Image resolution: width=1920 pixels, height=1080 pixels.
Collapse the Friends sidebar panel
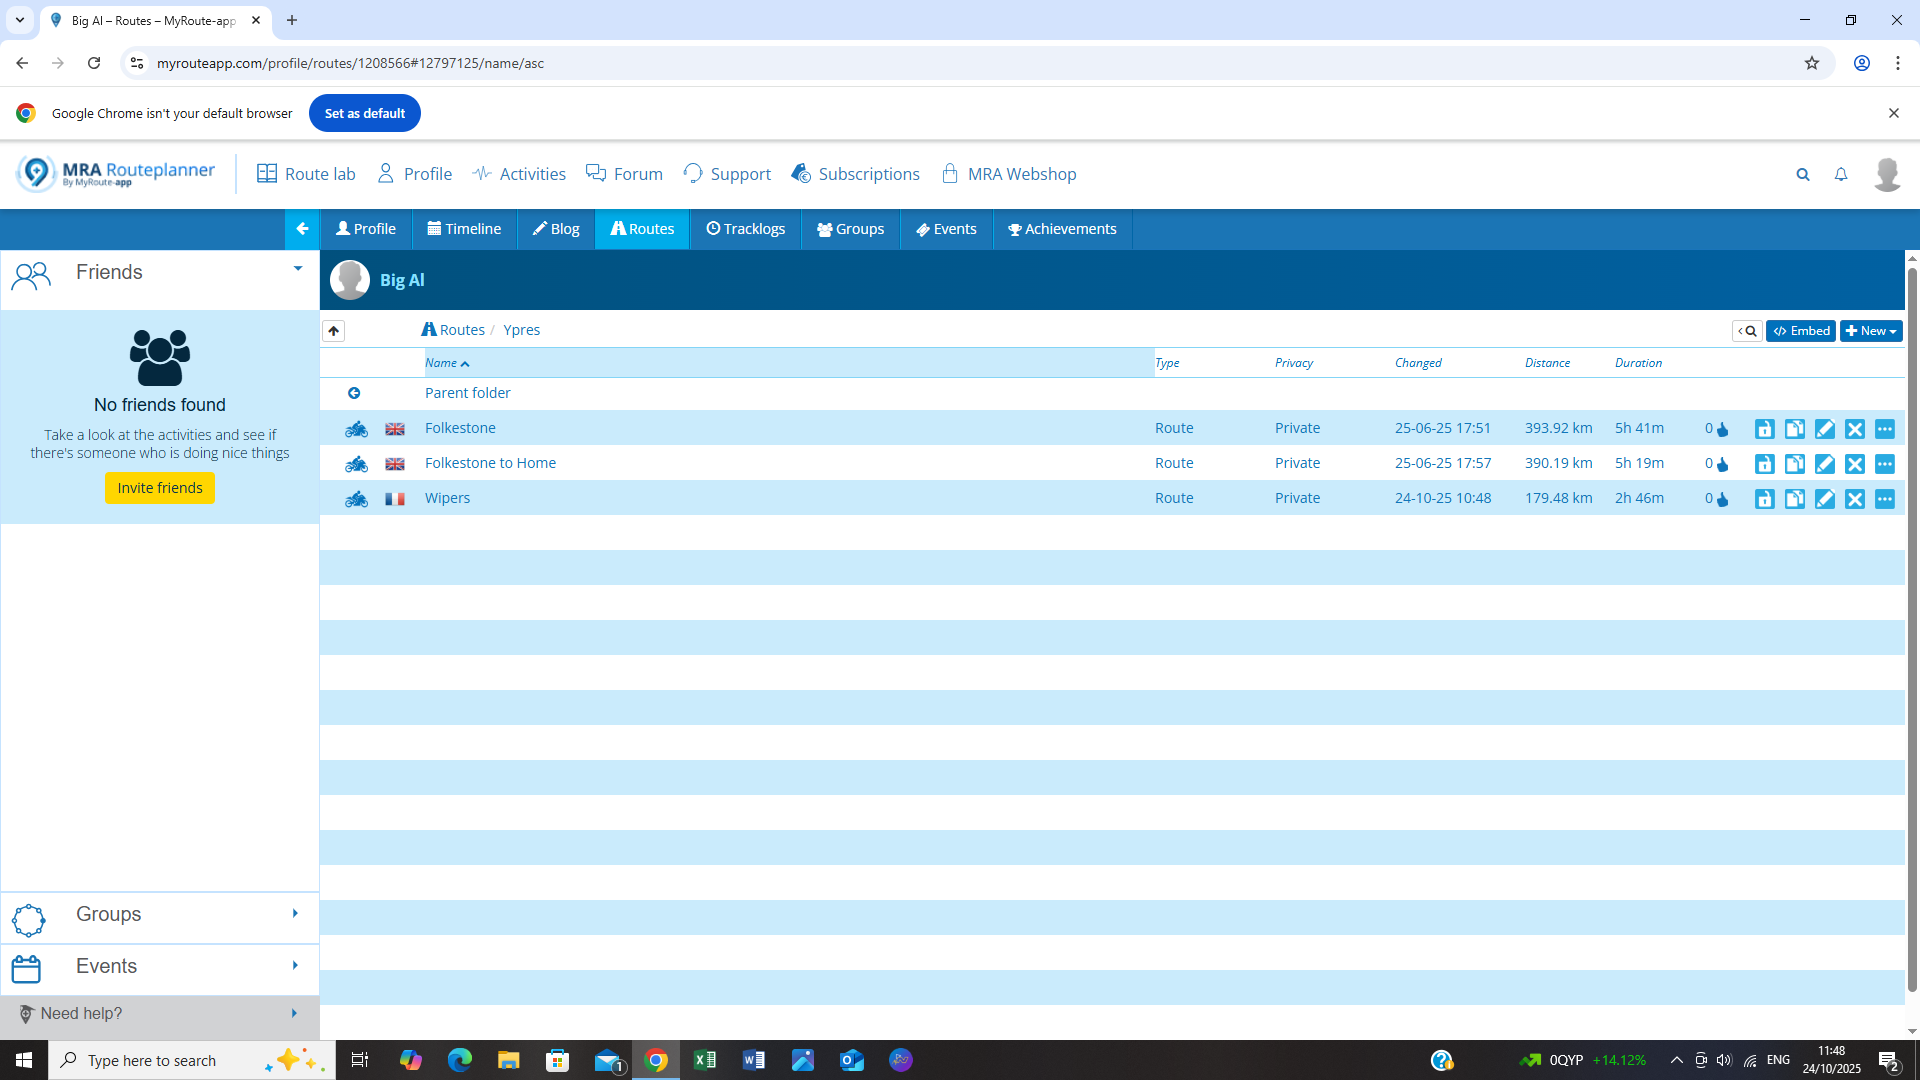[297, 269]
